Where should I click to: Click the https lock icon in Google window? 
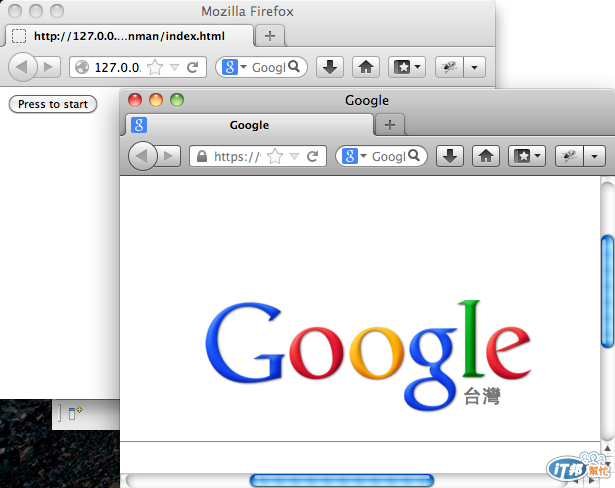202,156
